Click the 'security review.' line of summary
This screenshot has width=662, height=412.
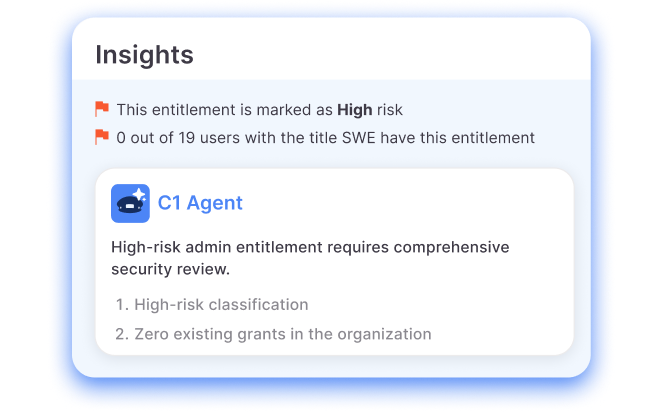(170, 270)
